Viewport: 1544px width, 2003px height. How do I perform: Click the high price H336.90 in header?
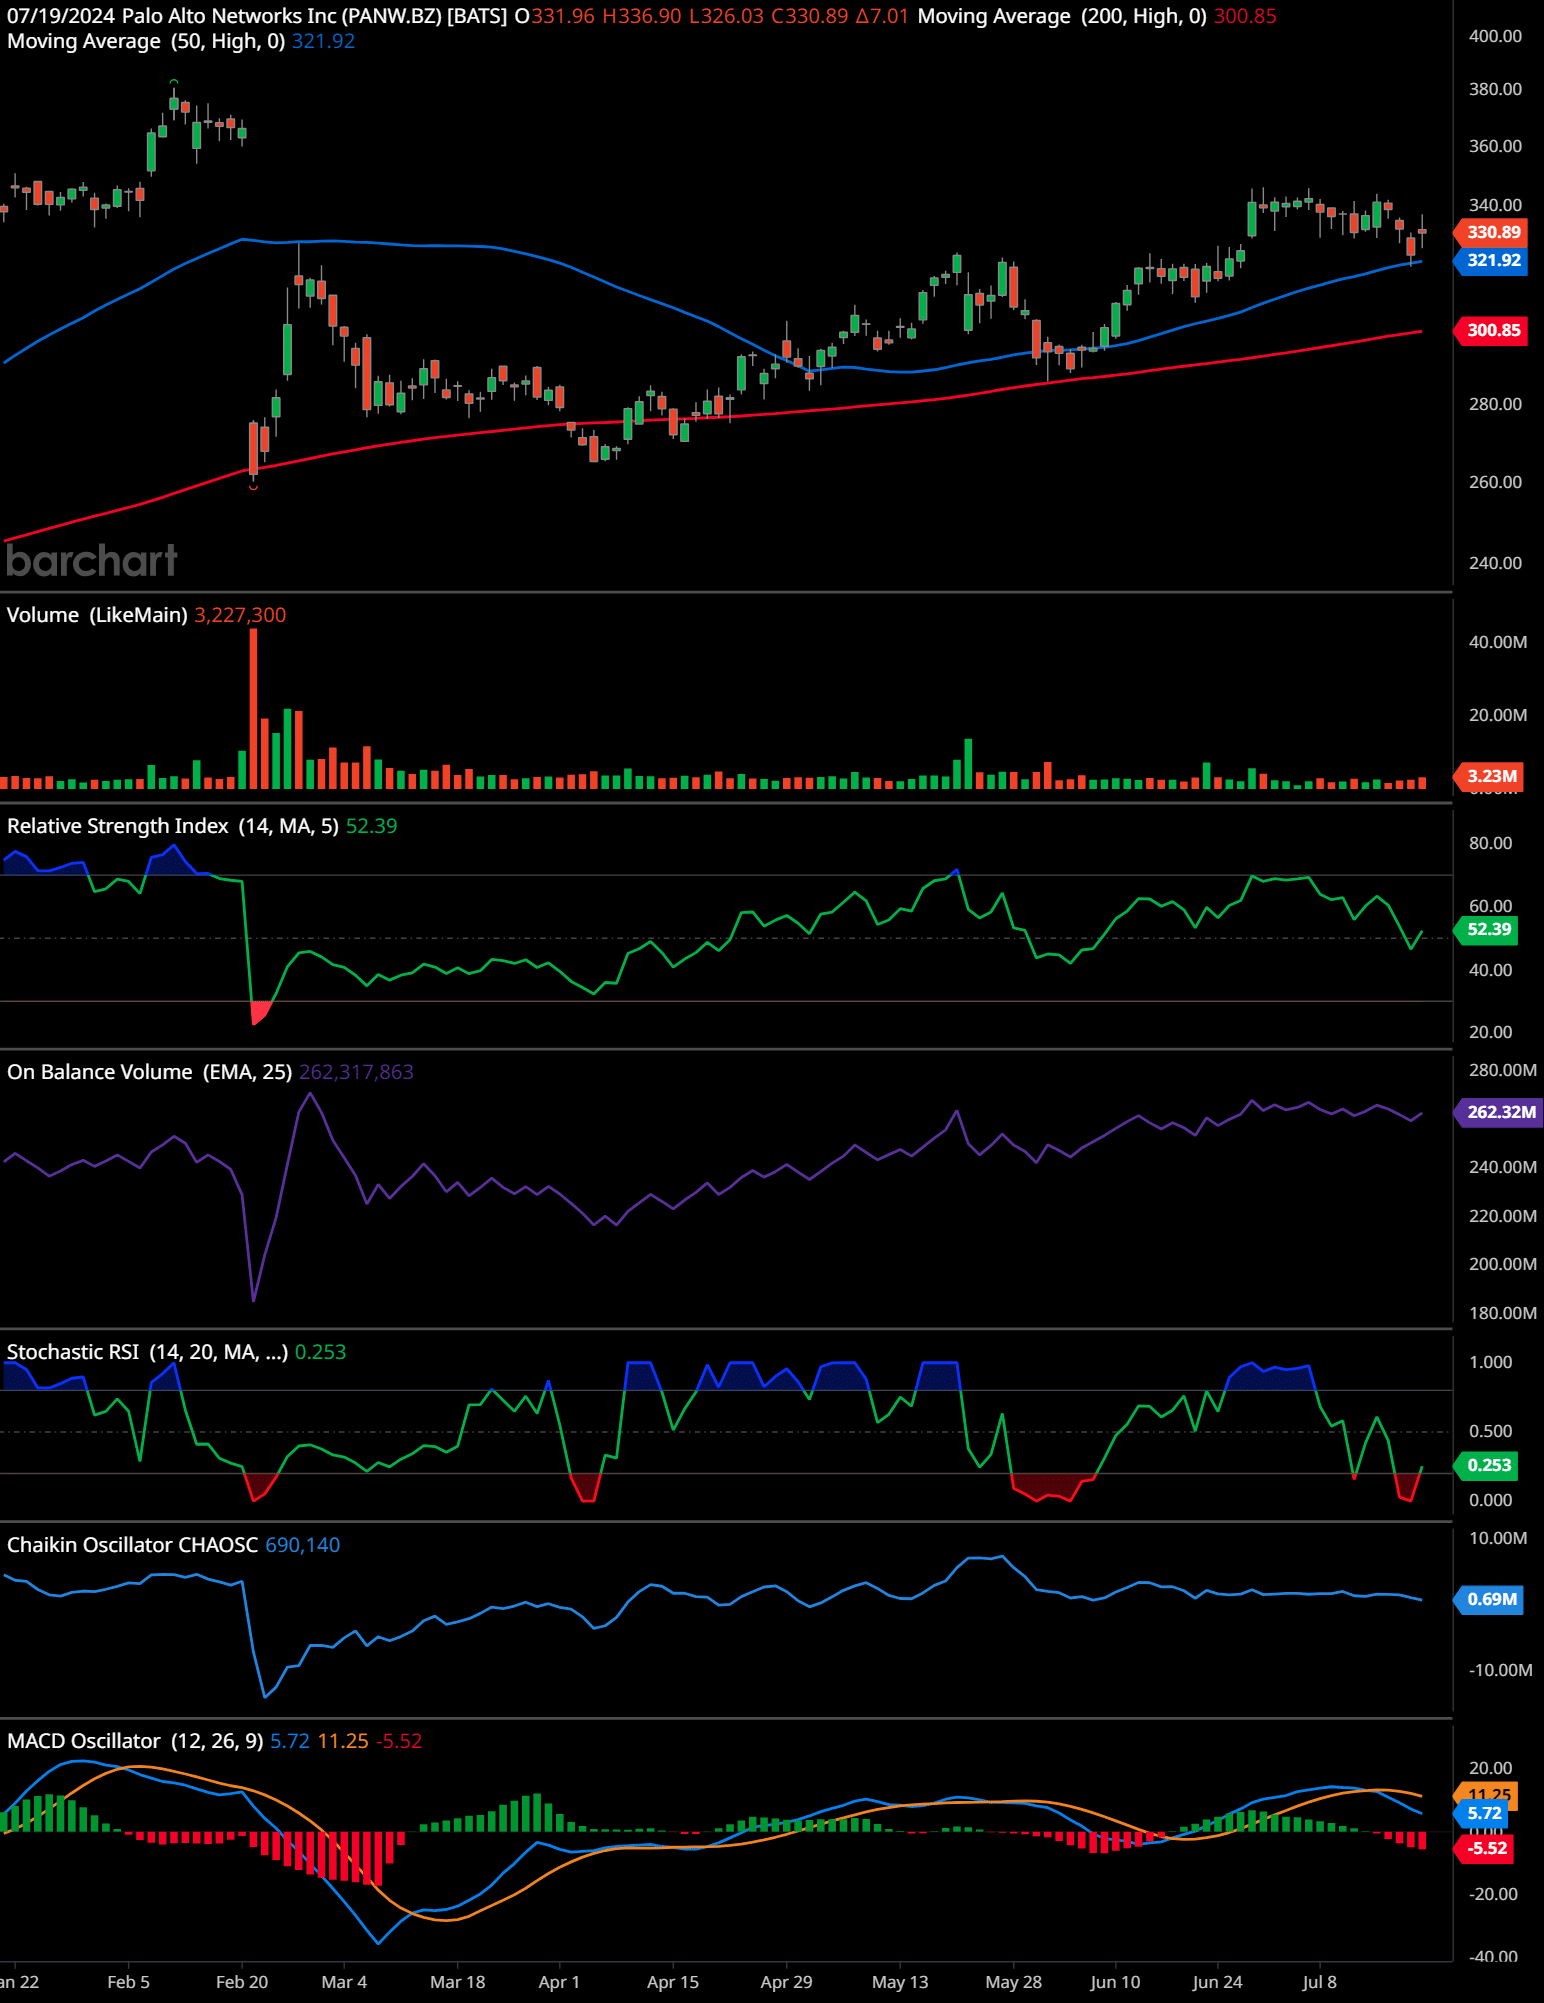(x=642, y=16)
